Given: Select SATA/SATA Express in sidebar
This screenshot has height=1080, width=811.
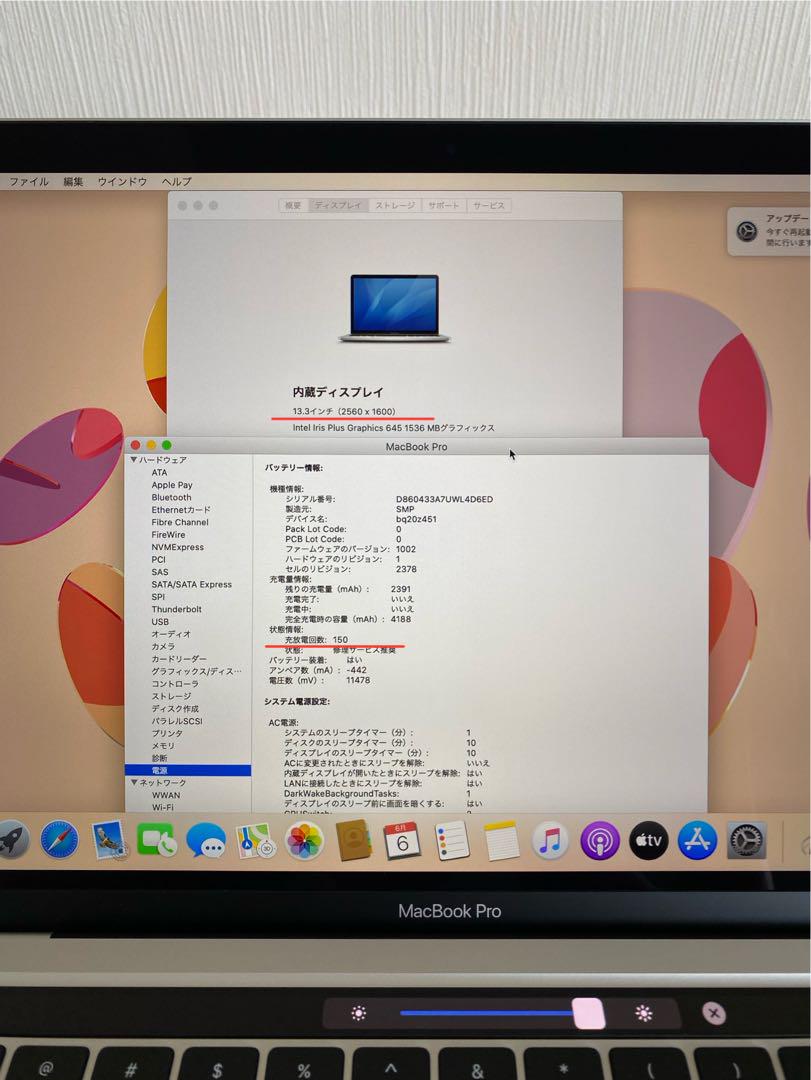Looking at the screenshot, I should click(x=192, y=584).
